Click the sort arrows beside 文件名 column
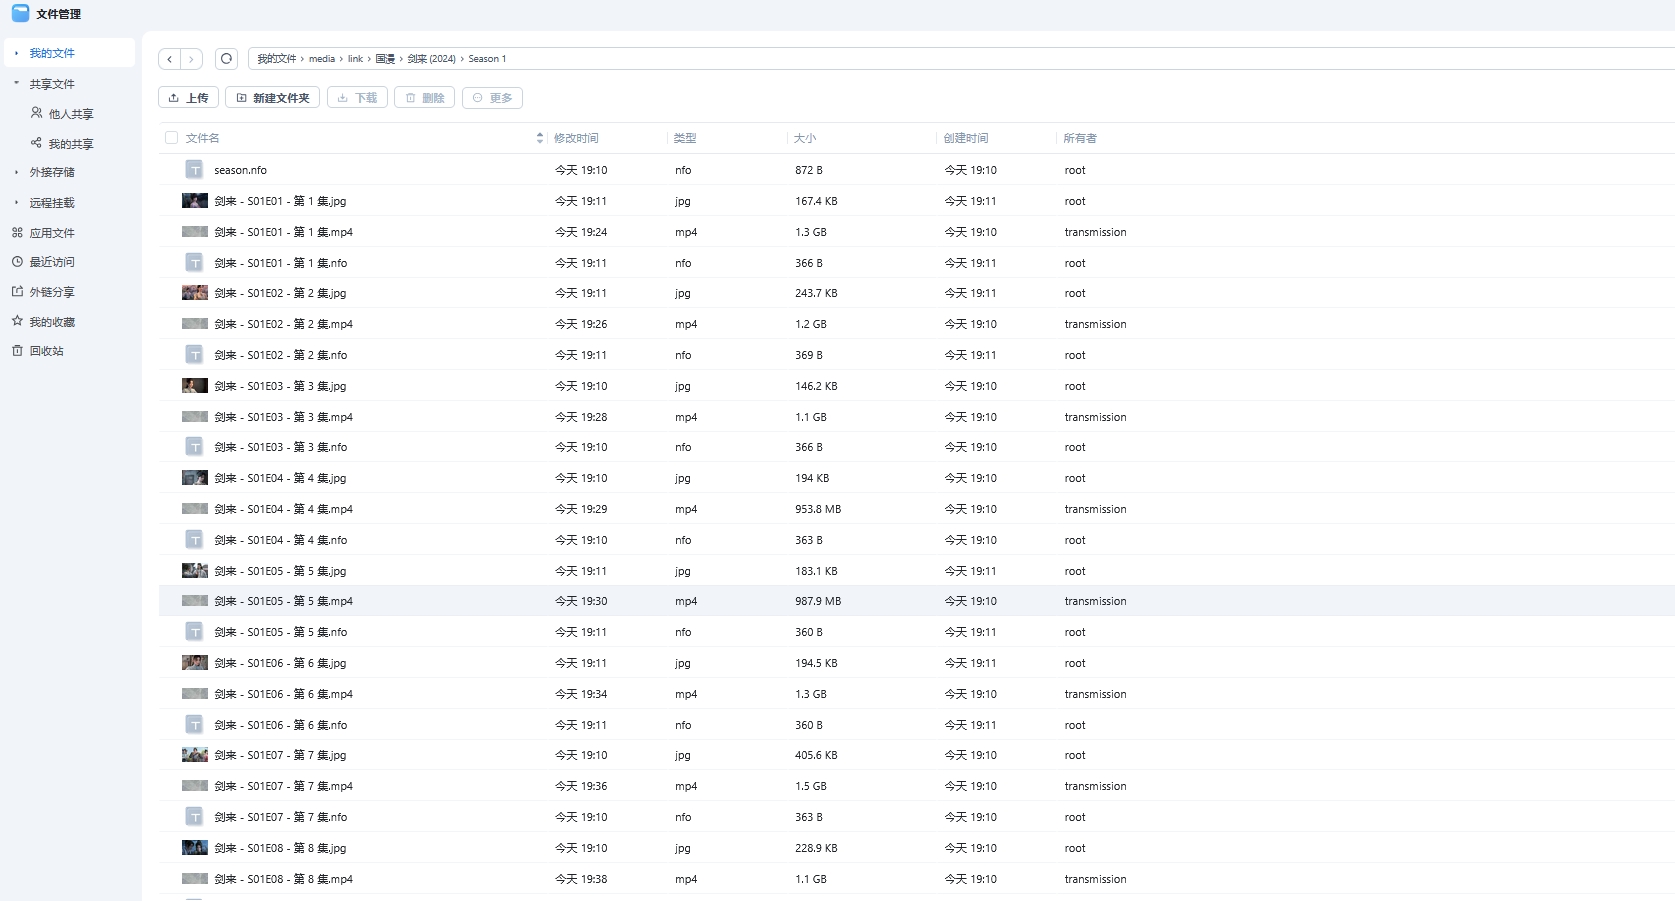Image resolution: width=1675 pixels, height=901 pixels. (540, 138)
